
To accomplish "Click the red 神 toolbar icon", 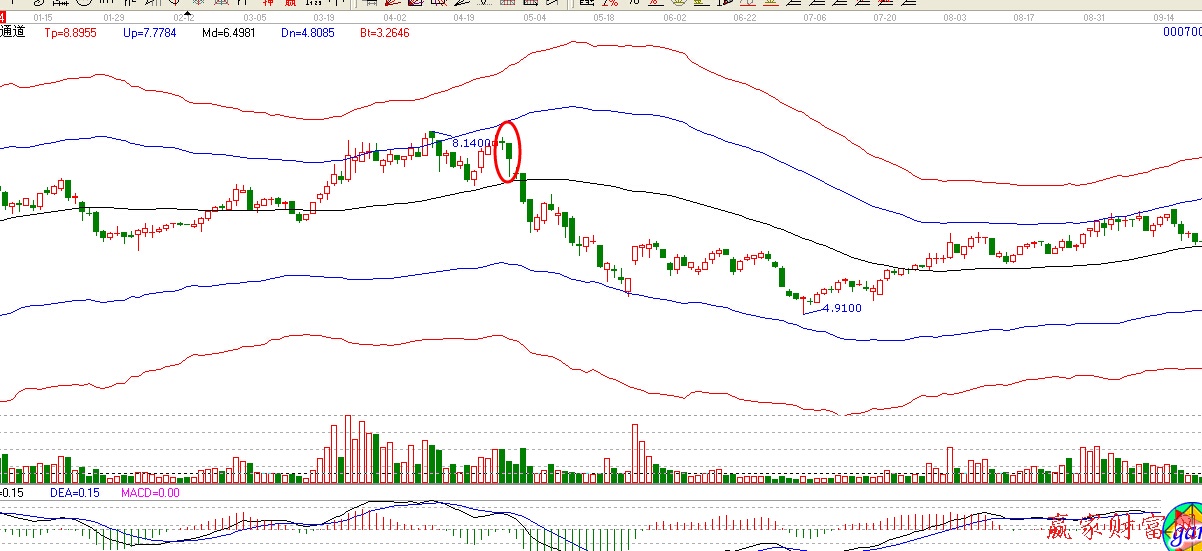I will (267, 3).
